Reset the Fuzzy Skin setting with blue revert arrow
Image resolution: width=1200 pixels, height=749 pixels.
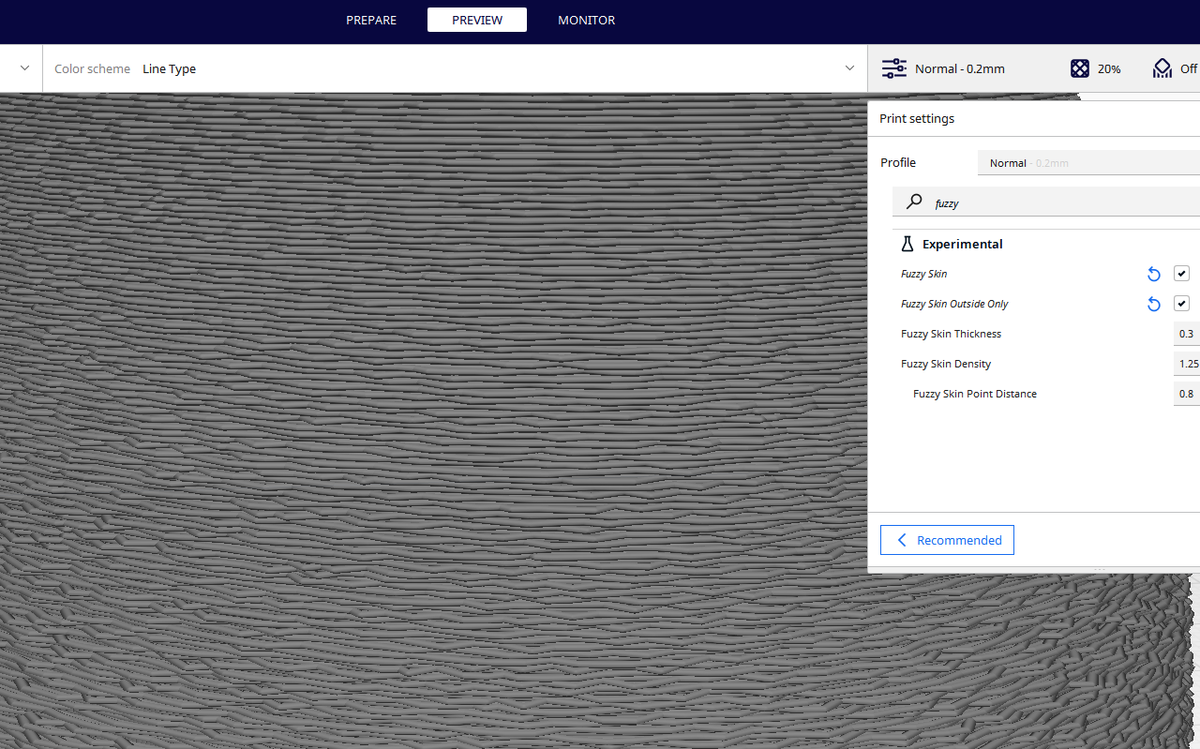pos(1153,273)
